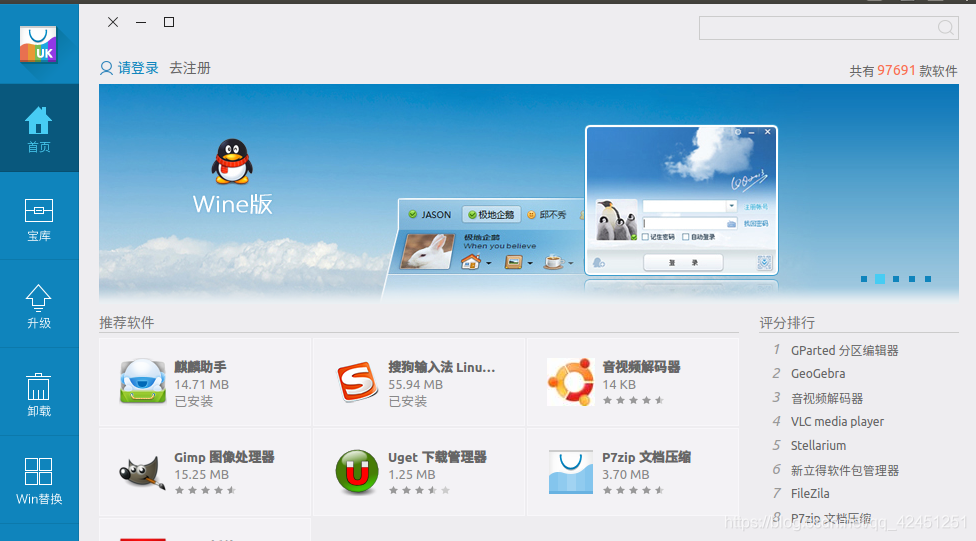Open GParted 分区编辑器 in rating list
This screenshot has height=541, width=976.
coord(844,350)
